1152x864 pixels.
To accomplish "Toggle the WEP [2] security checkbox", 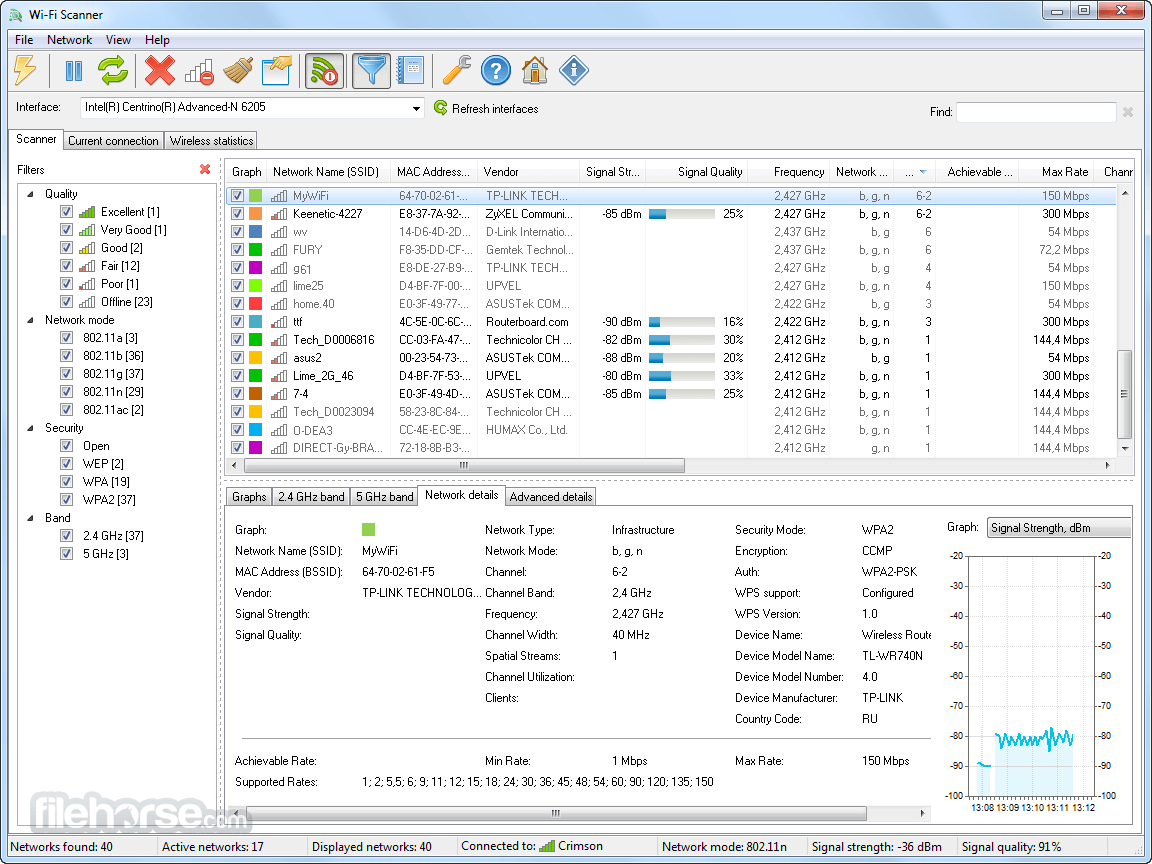I will (x=66, y=464).
